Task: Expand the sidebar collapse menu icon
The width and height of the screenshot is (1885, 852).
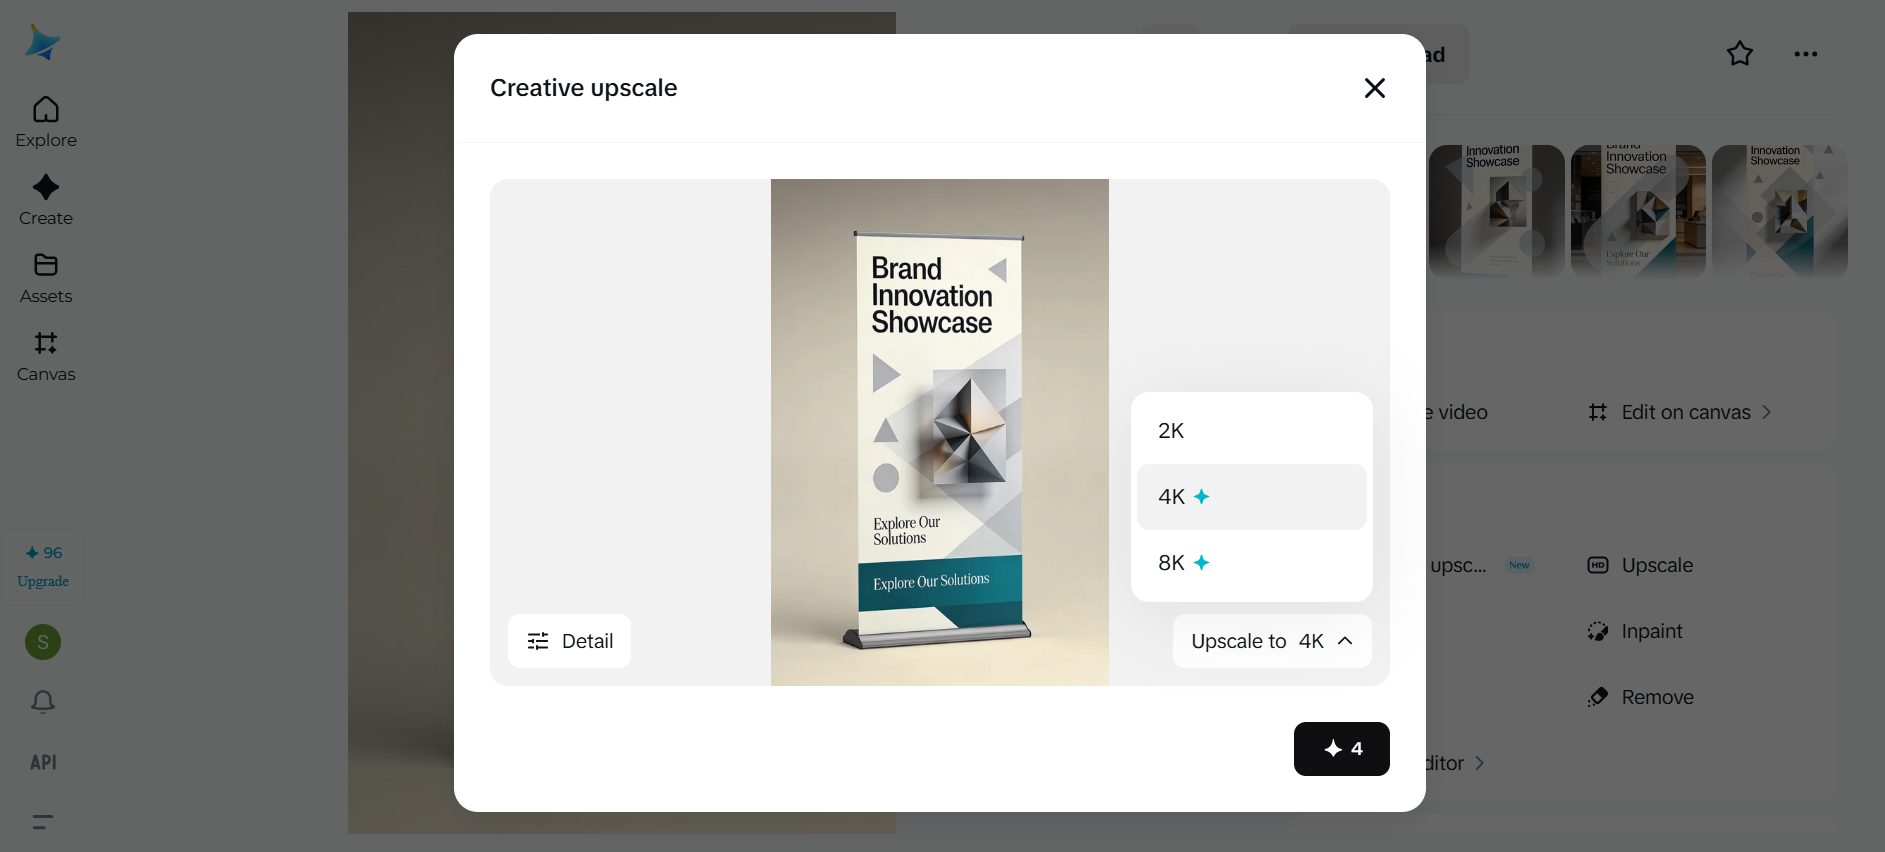Action: [x=43, y=822]
